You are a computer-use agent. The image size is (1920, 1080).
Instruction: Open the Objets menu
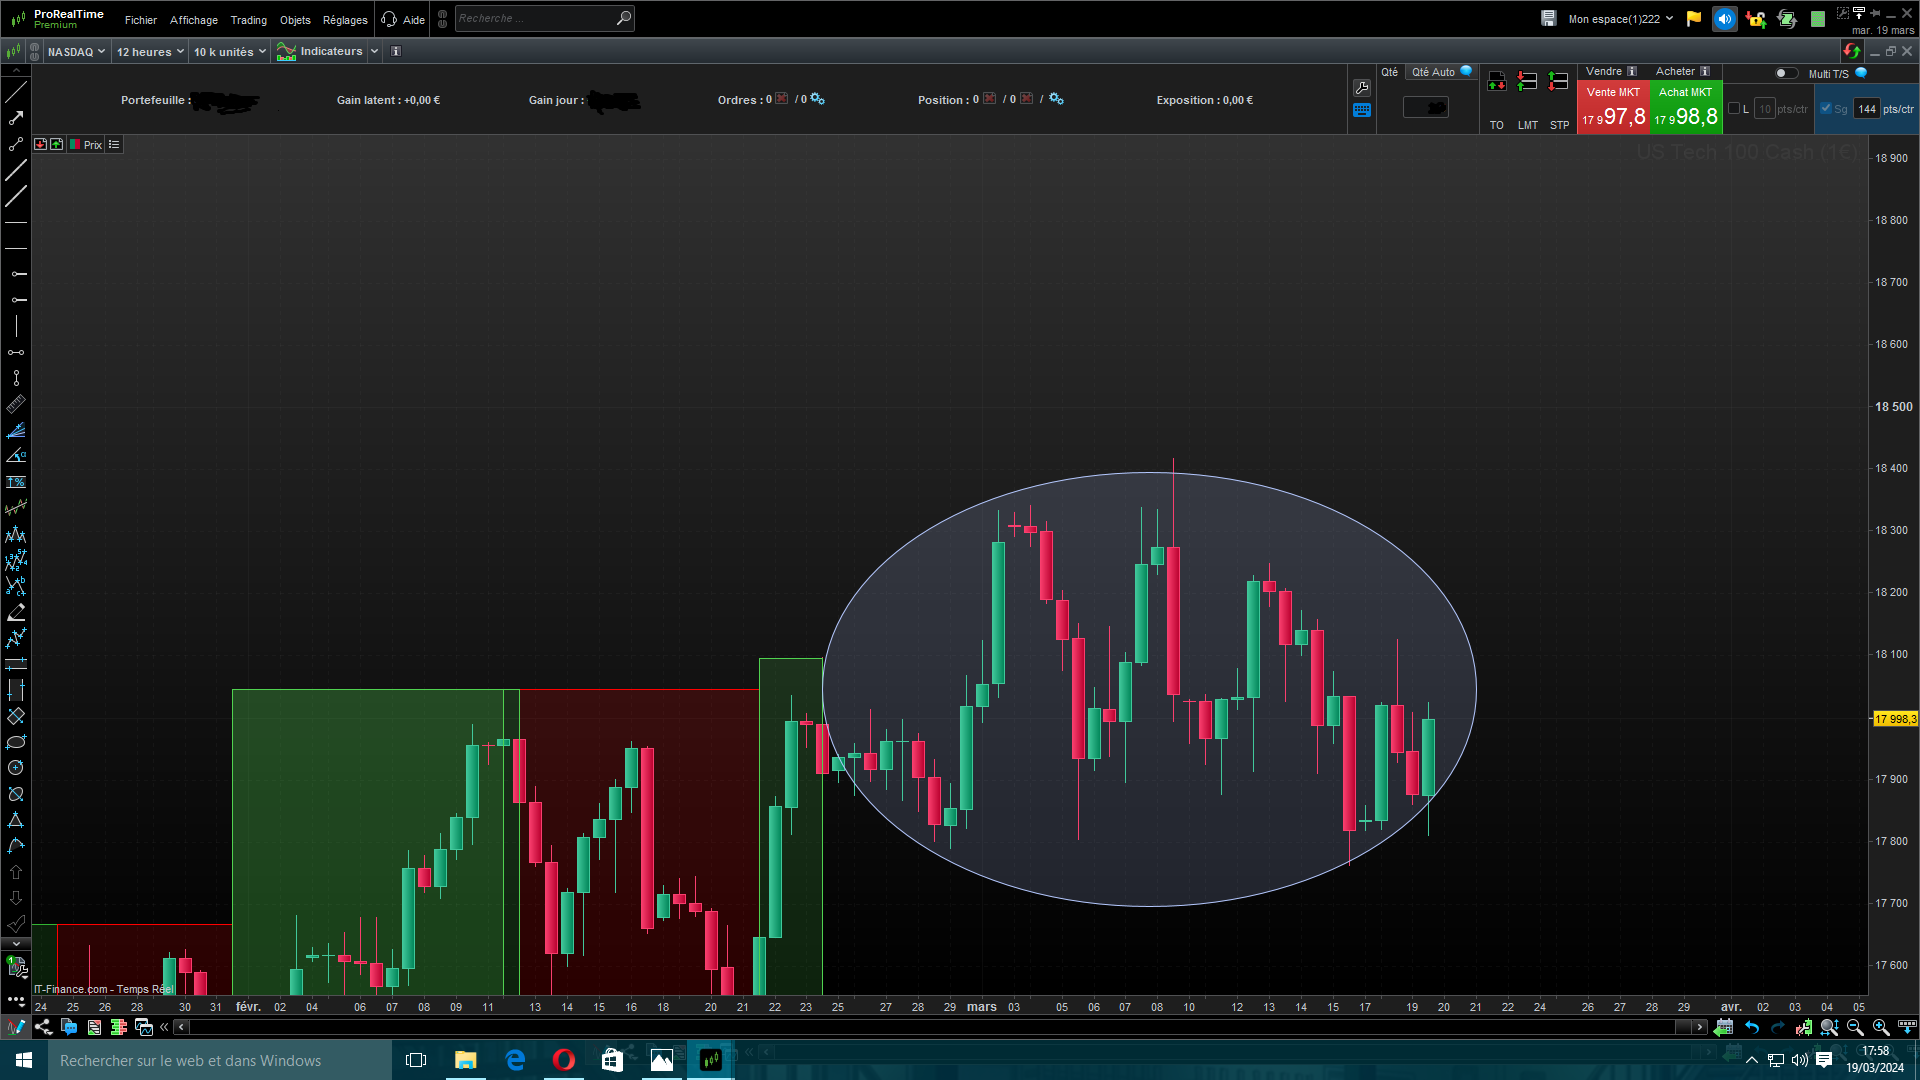295,20
